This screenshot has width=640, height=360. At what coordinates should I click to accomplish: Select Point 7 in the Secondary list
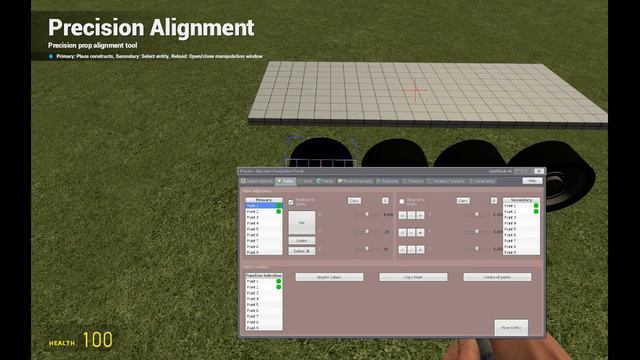pos(521,240)
